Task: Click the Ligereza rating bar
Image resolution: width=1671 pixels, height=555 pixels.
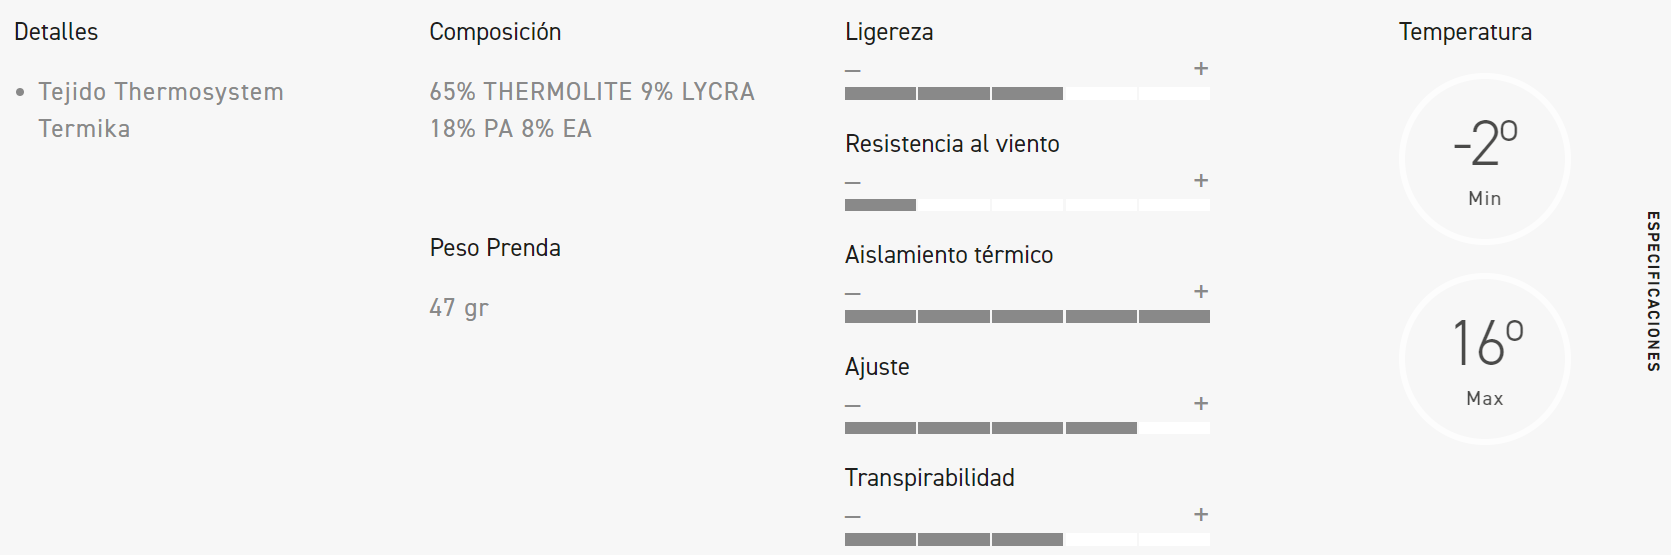Action: point(1027,94)
